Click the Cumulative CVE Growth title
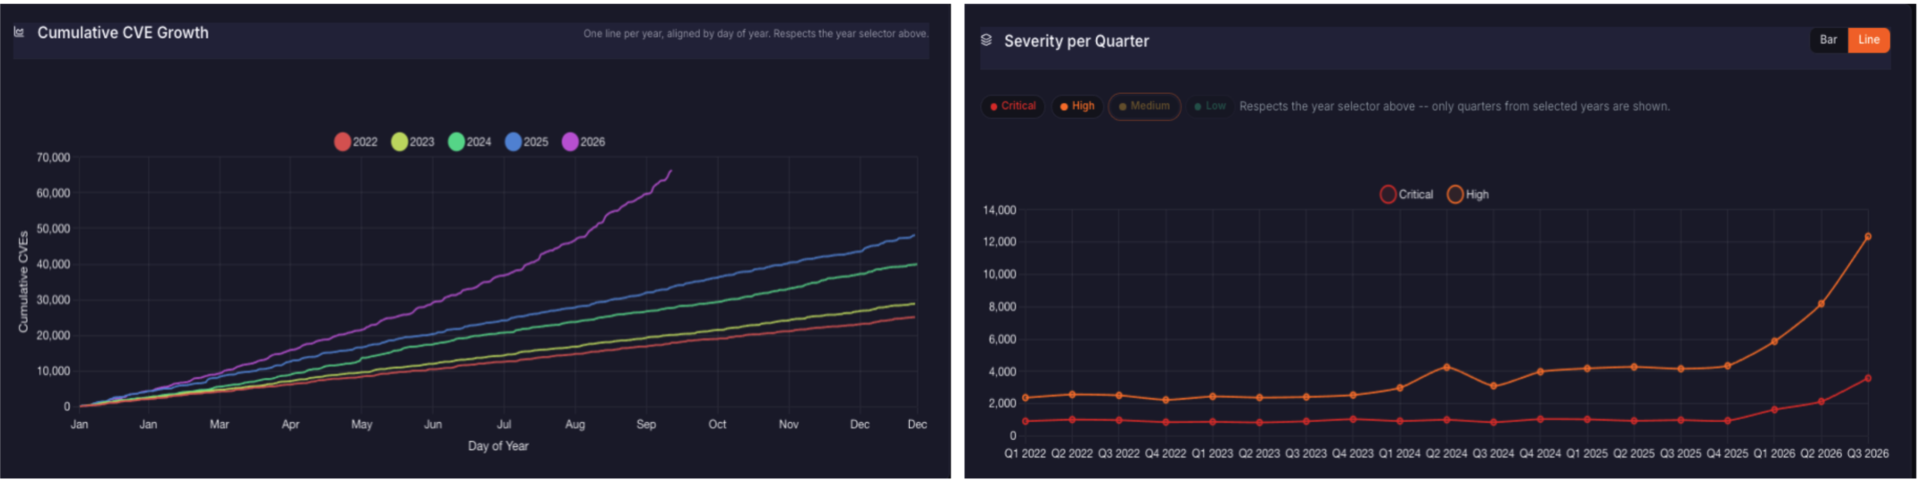The height and width of the screenshot is (482, 1920). [123, 33]
